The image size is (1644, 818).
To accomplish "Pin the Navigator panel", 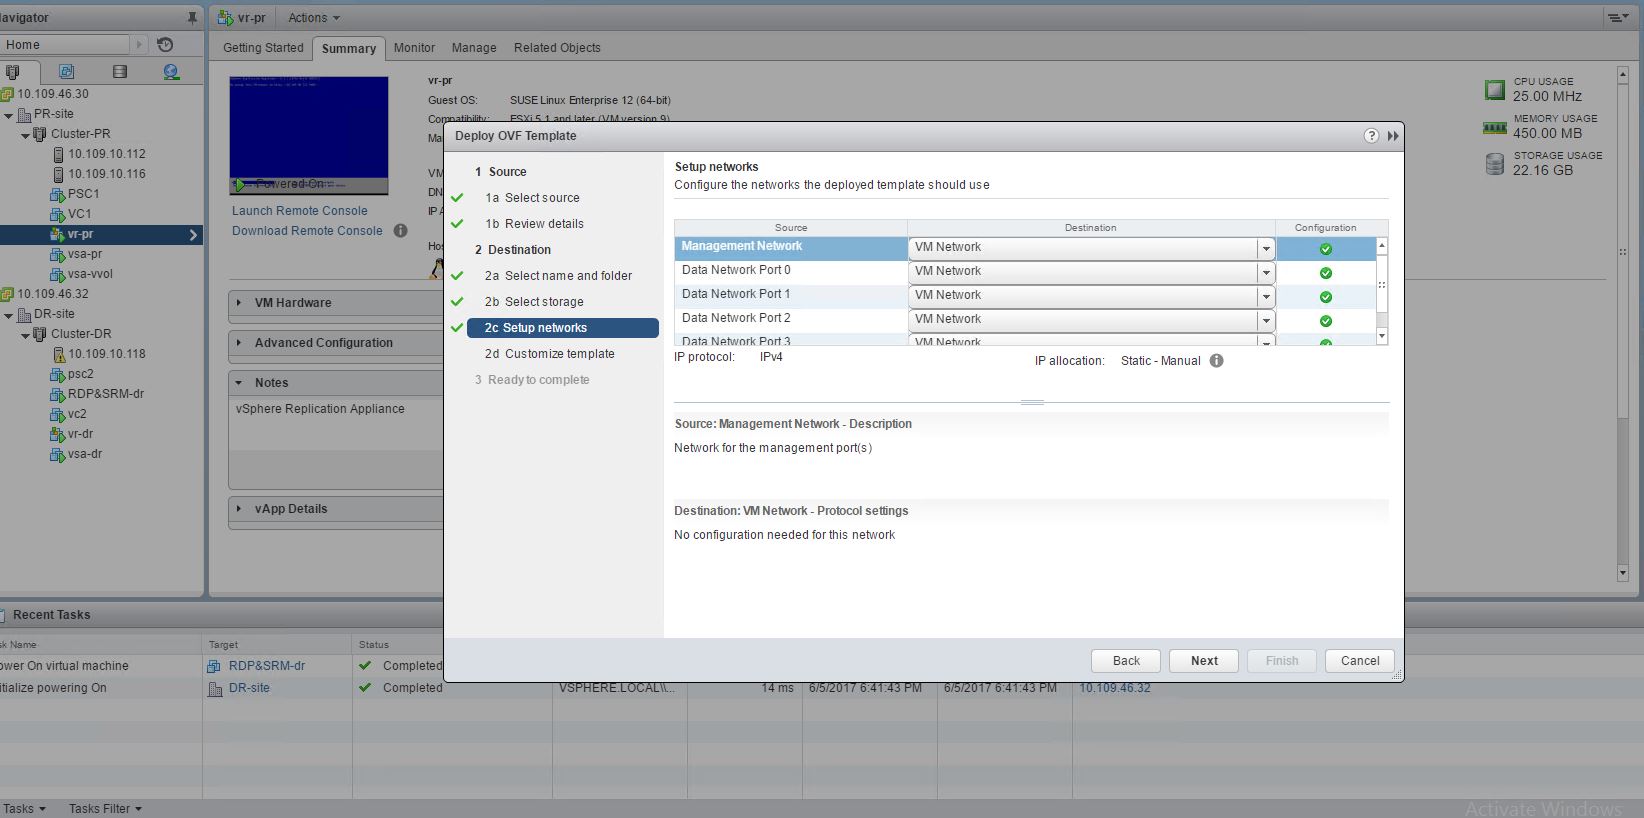I will (192, 18).
